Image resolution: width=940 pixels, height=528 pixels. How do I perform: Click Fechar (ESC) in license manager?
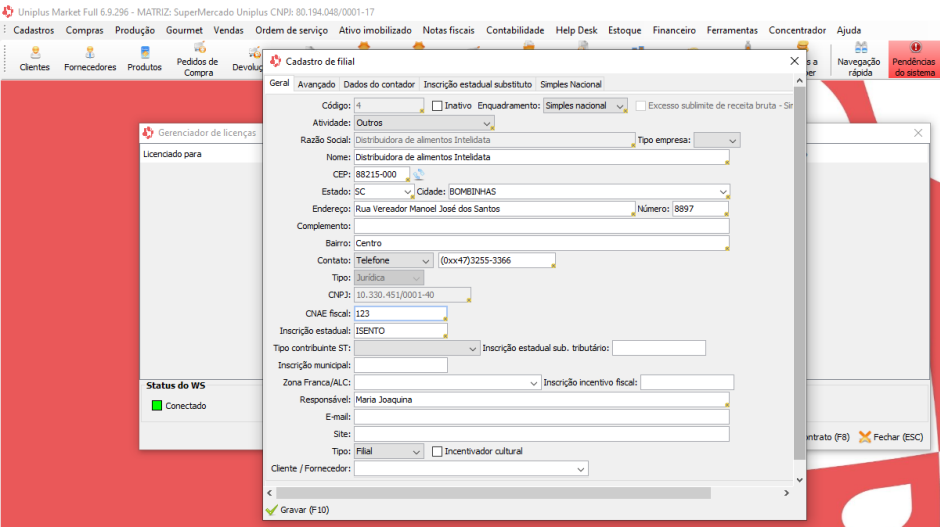point(891,437)
